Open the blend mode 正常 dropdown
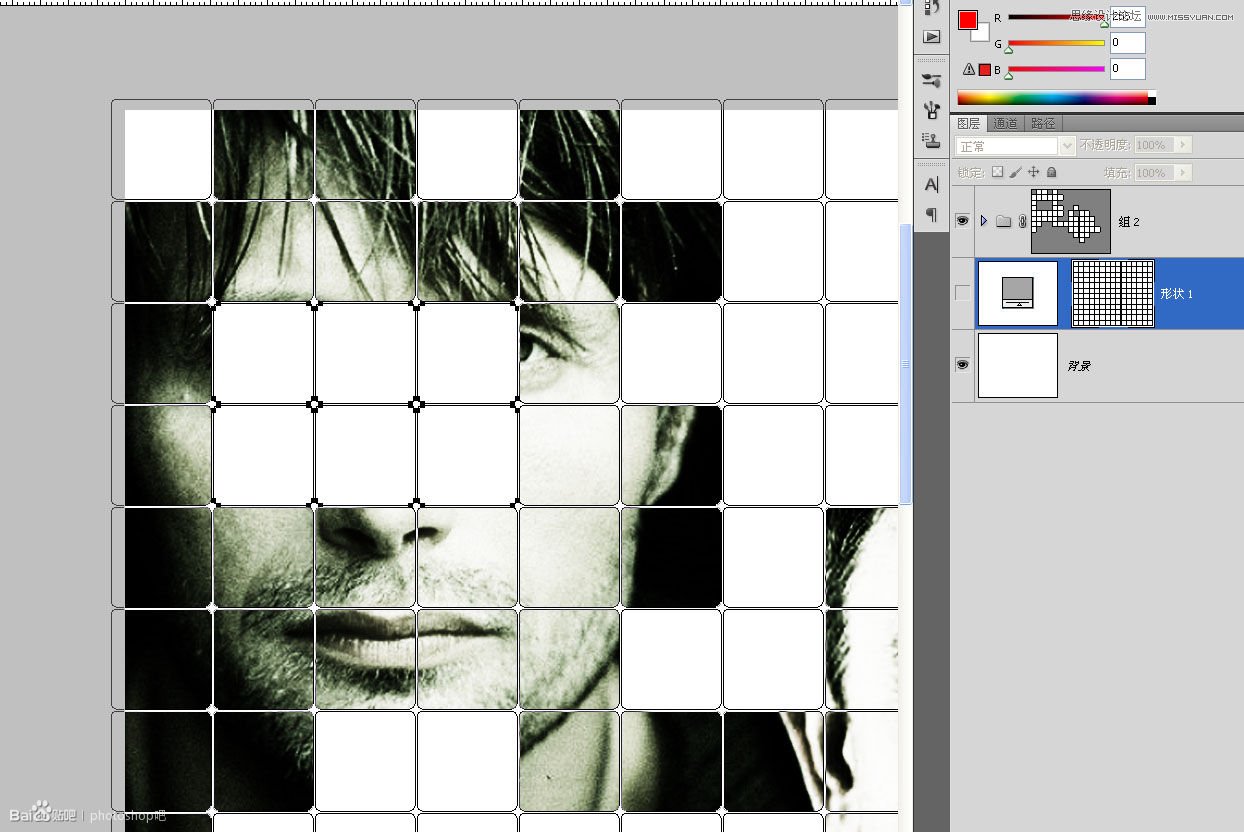The image size is (1244, 832). pyautogui.click(x=1016, y=146)
